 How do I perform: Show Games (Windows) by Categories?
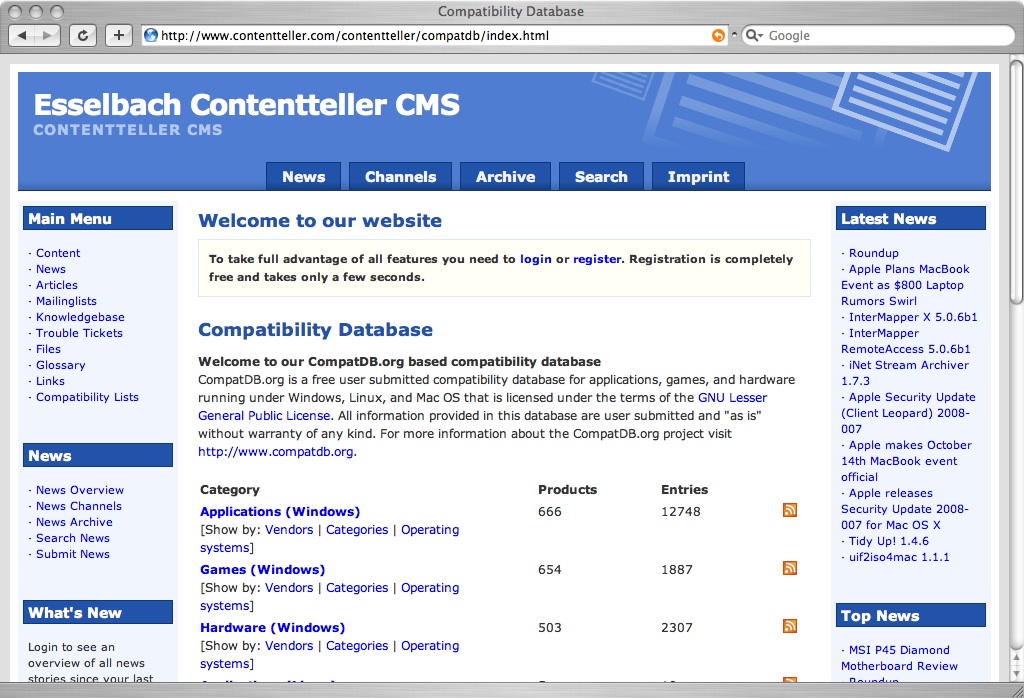(357, 588)
